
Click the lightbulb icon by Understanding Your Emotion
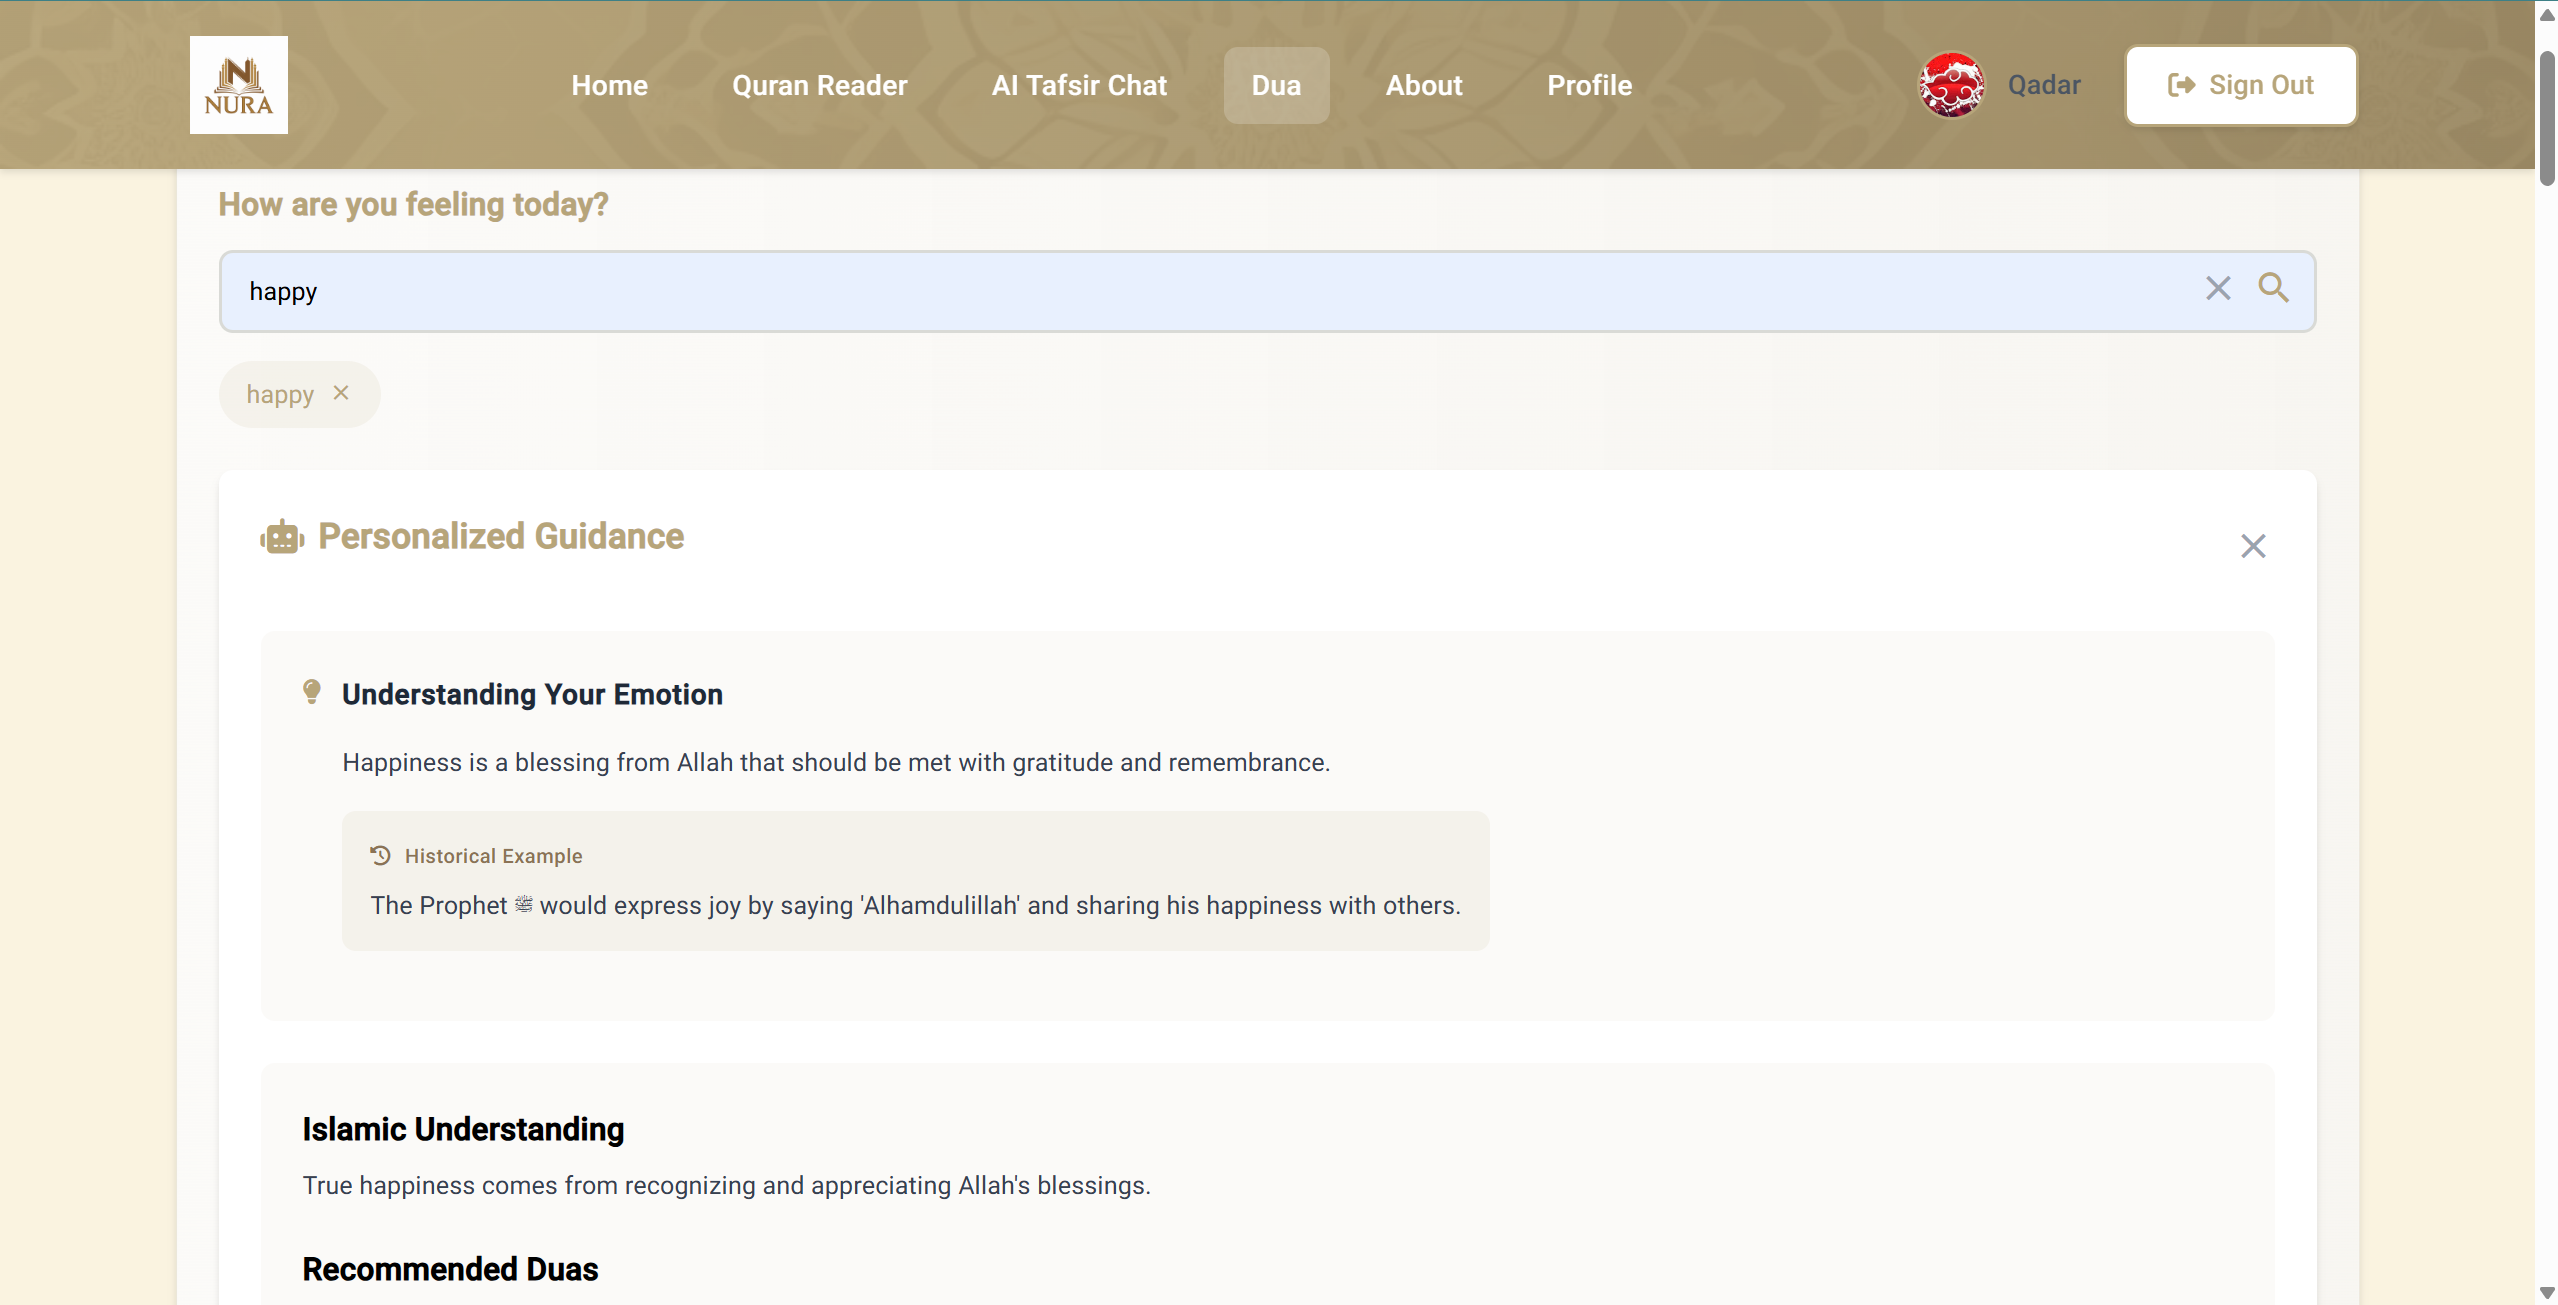pyautogui.click(x=312, y=692)
